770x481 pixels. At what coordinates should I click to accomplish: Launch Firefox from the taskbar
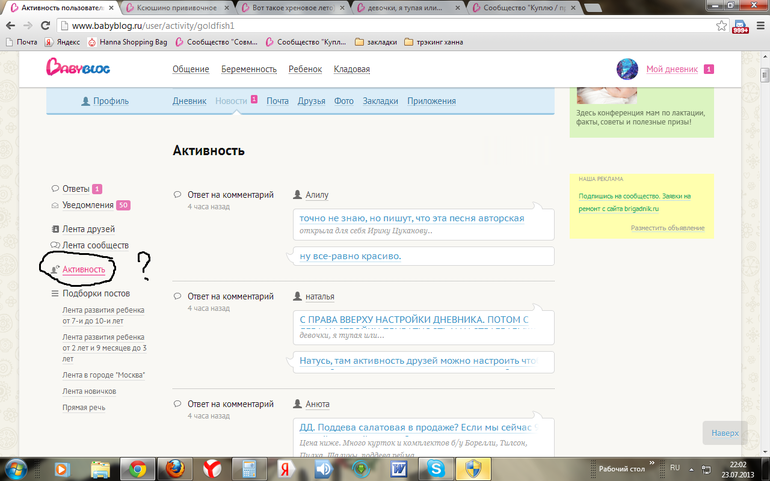tap(175, 469)
